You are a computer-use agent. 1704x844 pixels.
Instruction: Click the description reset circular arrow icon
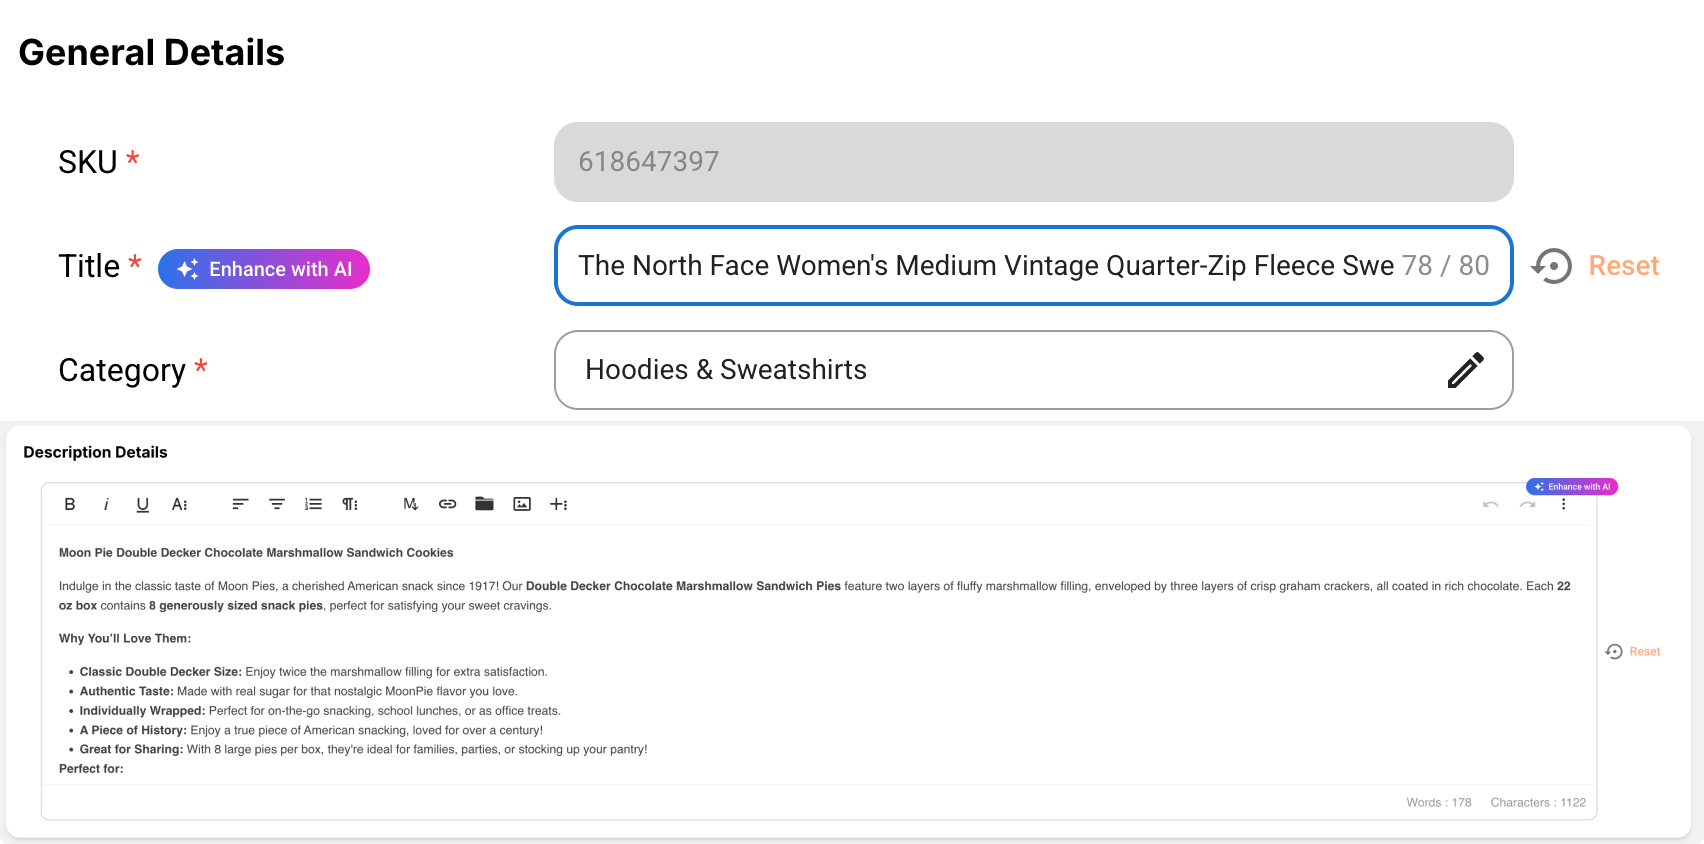(x=1614, y=651)
